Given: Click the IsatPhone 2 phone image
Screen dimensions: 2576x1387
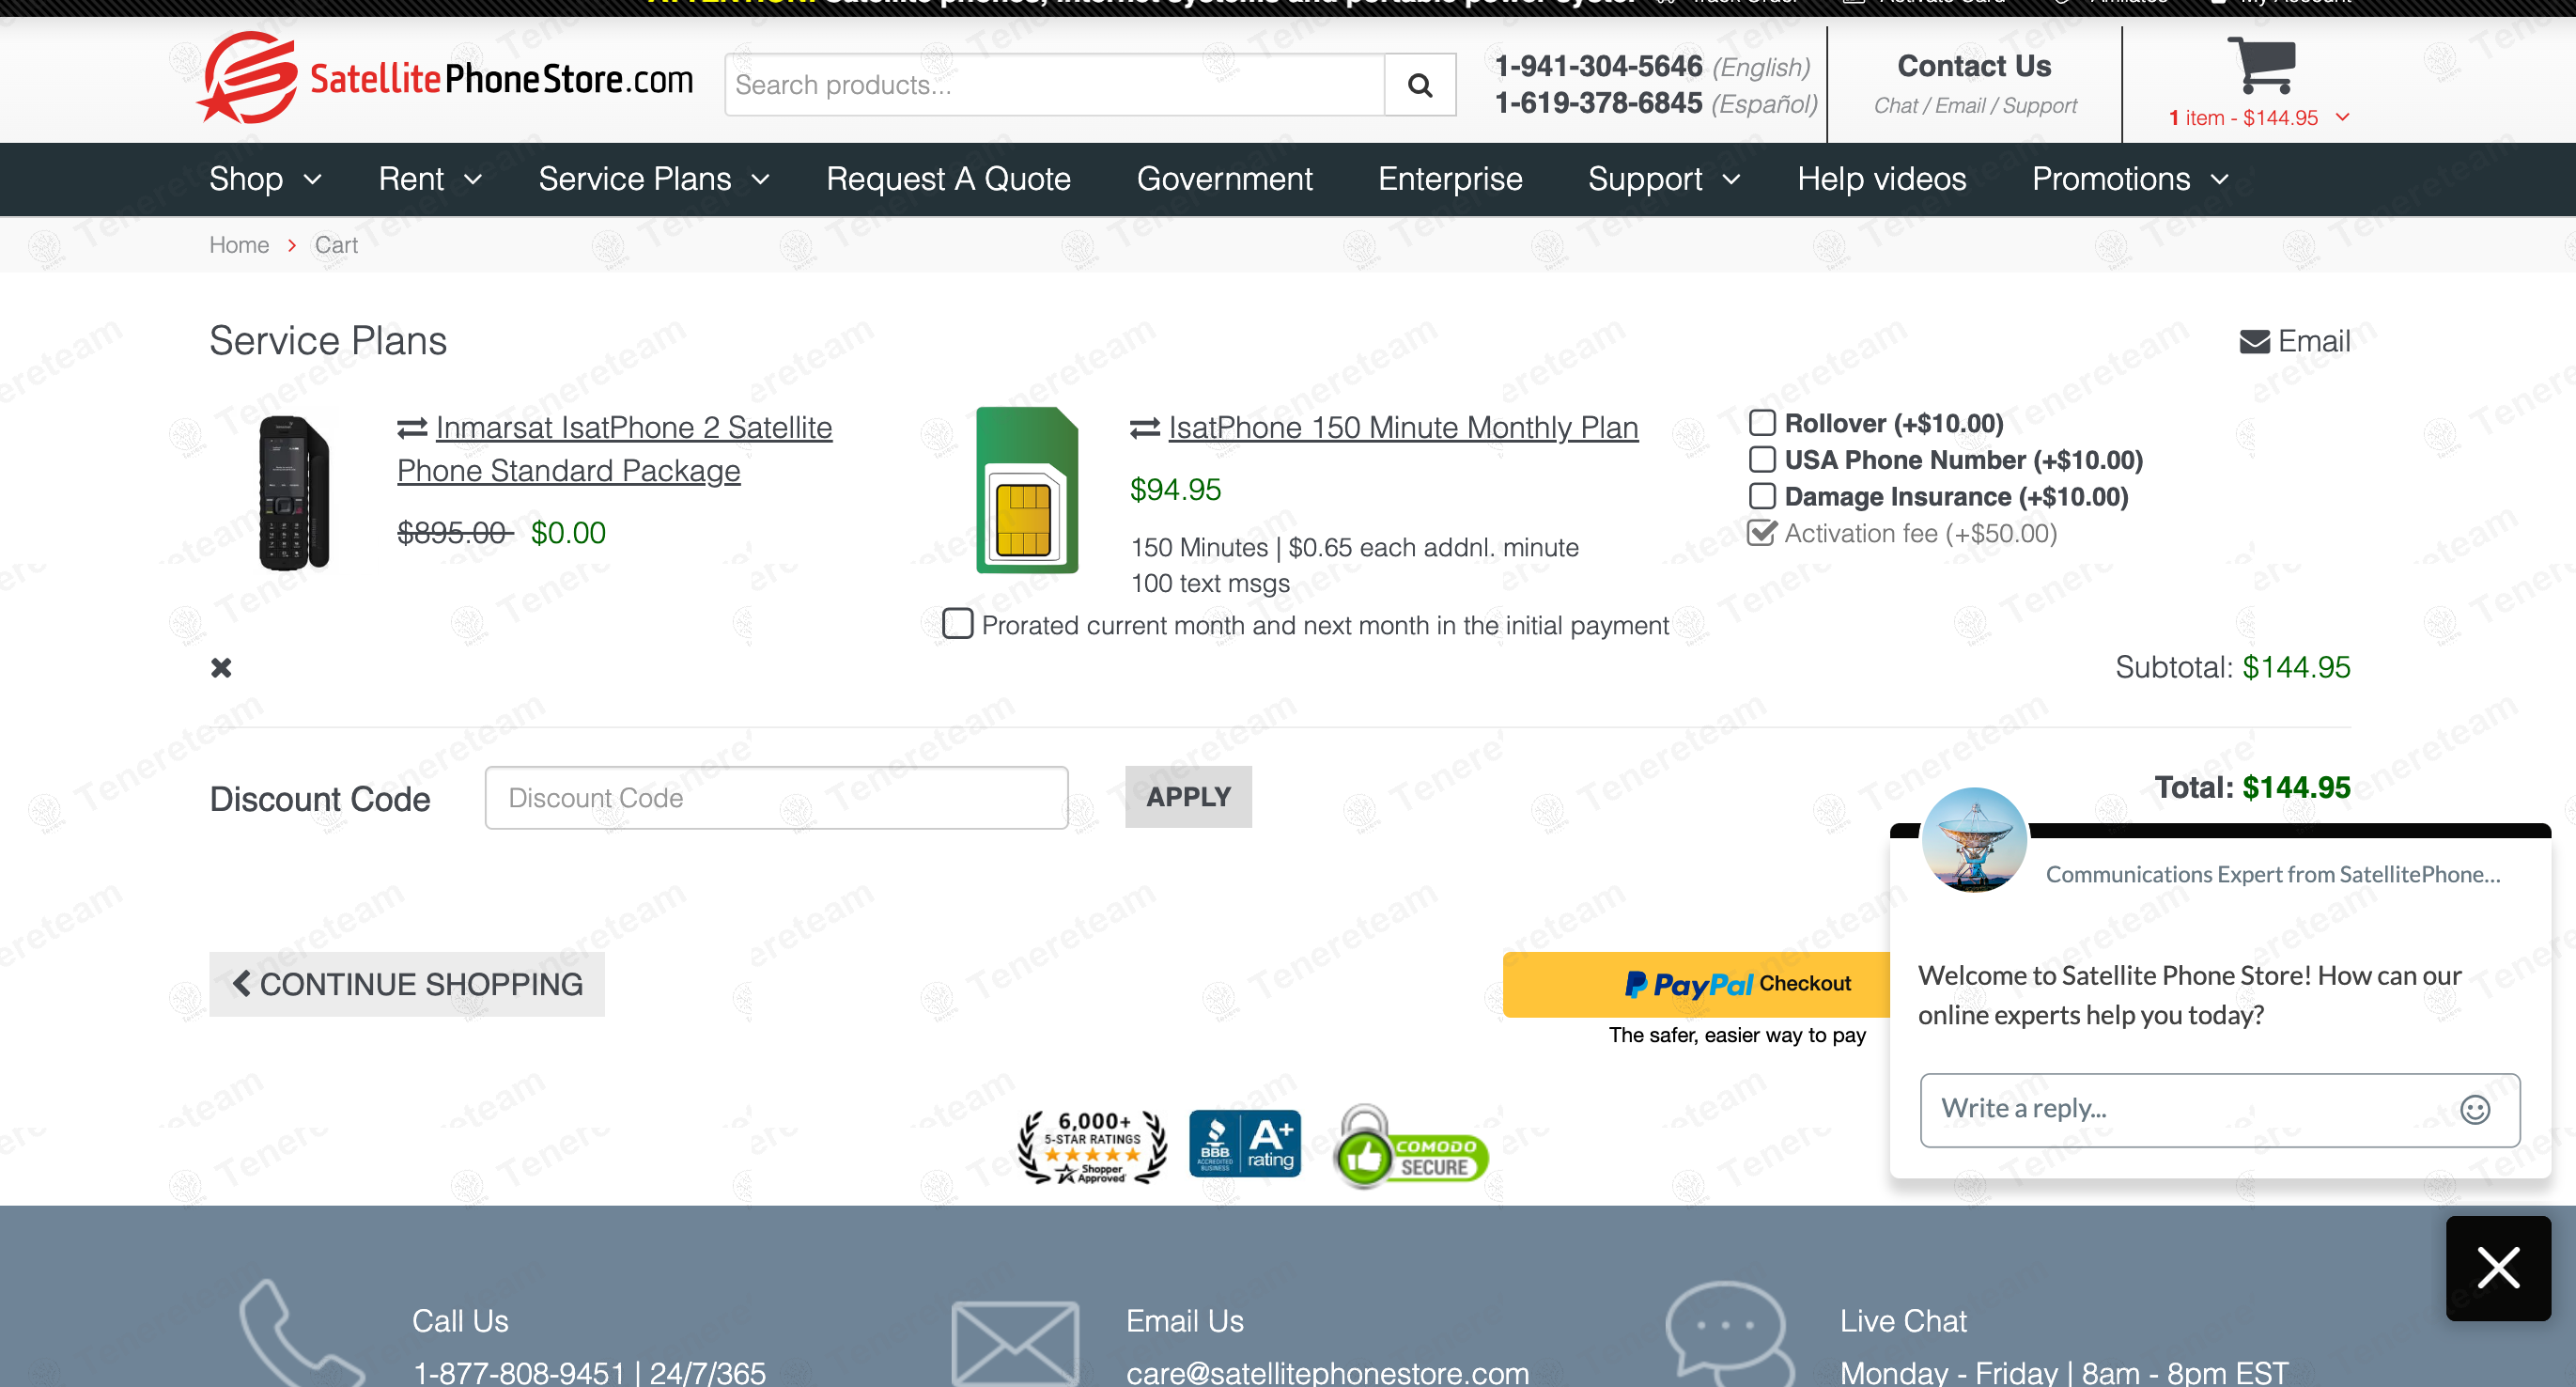Looking at the screenshot, I should coord(293,492).
